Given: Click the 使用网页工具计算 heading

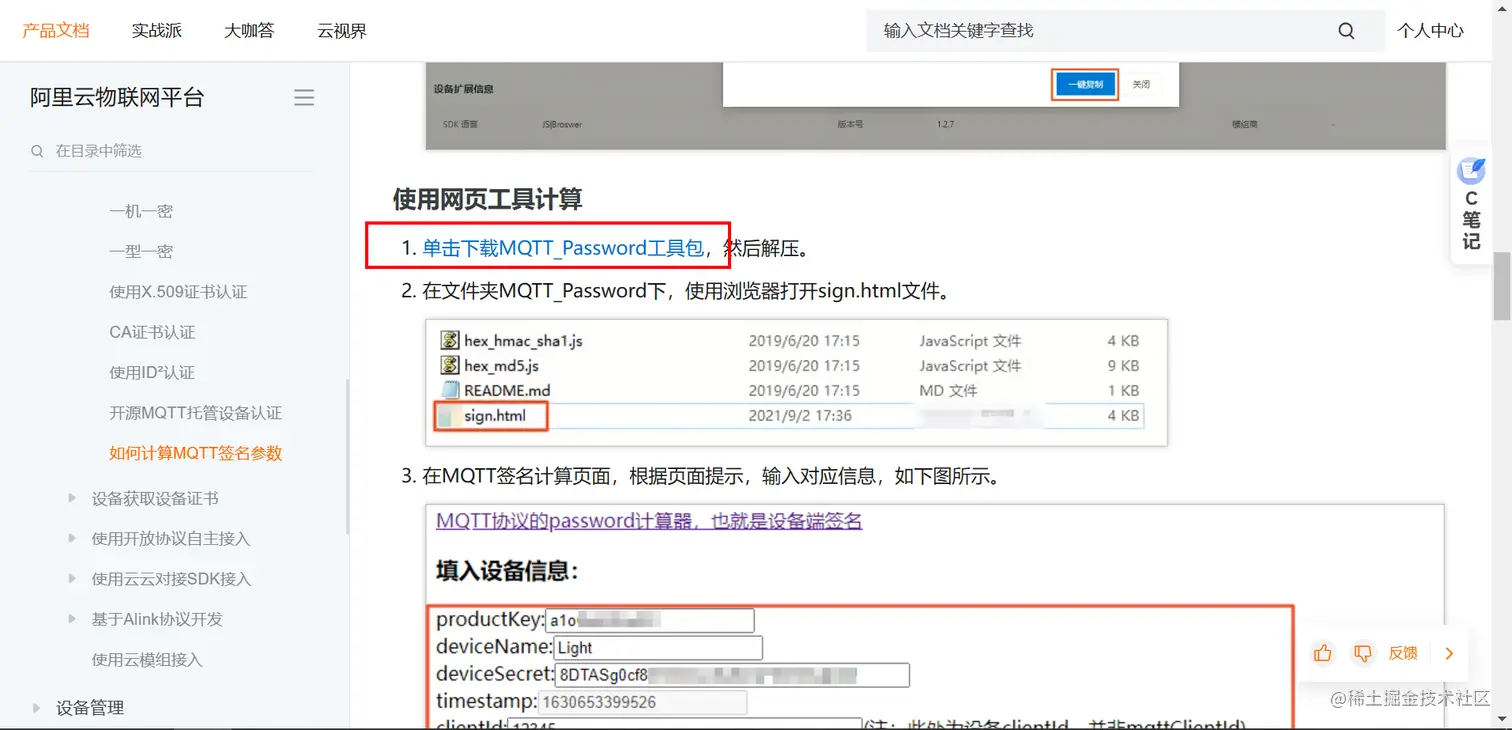Looking at the screenshot, I should coord(487,199).
